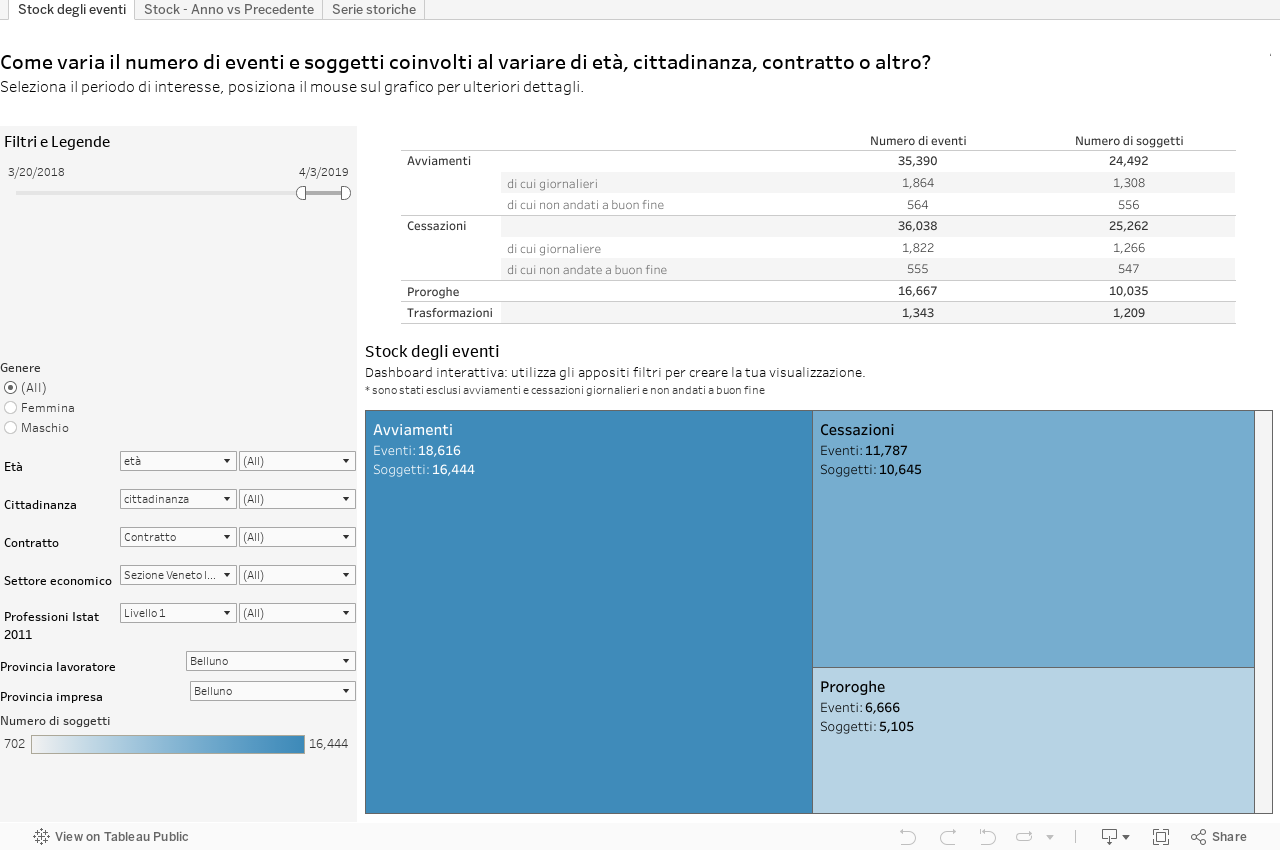This screenshot has height=850, width=1280.
Task: Open the Provincia impresa Belluno dropdown
Action: pyautogui.click(x=273, y=691)
